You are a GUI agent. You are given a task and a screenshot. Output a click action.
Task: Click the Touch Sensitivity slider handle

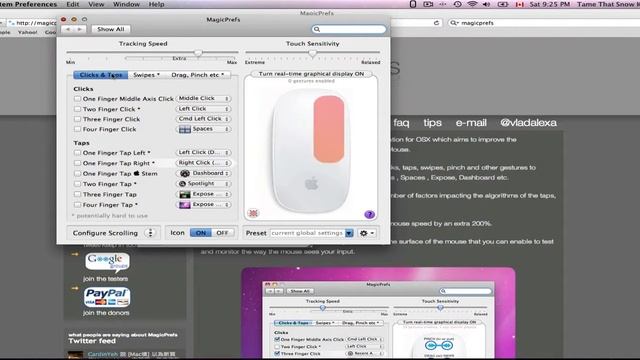click(x=313, y=53)
